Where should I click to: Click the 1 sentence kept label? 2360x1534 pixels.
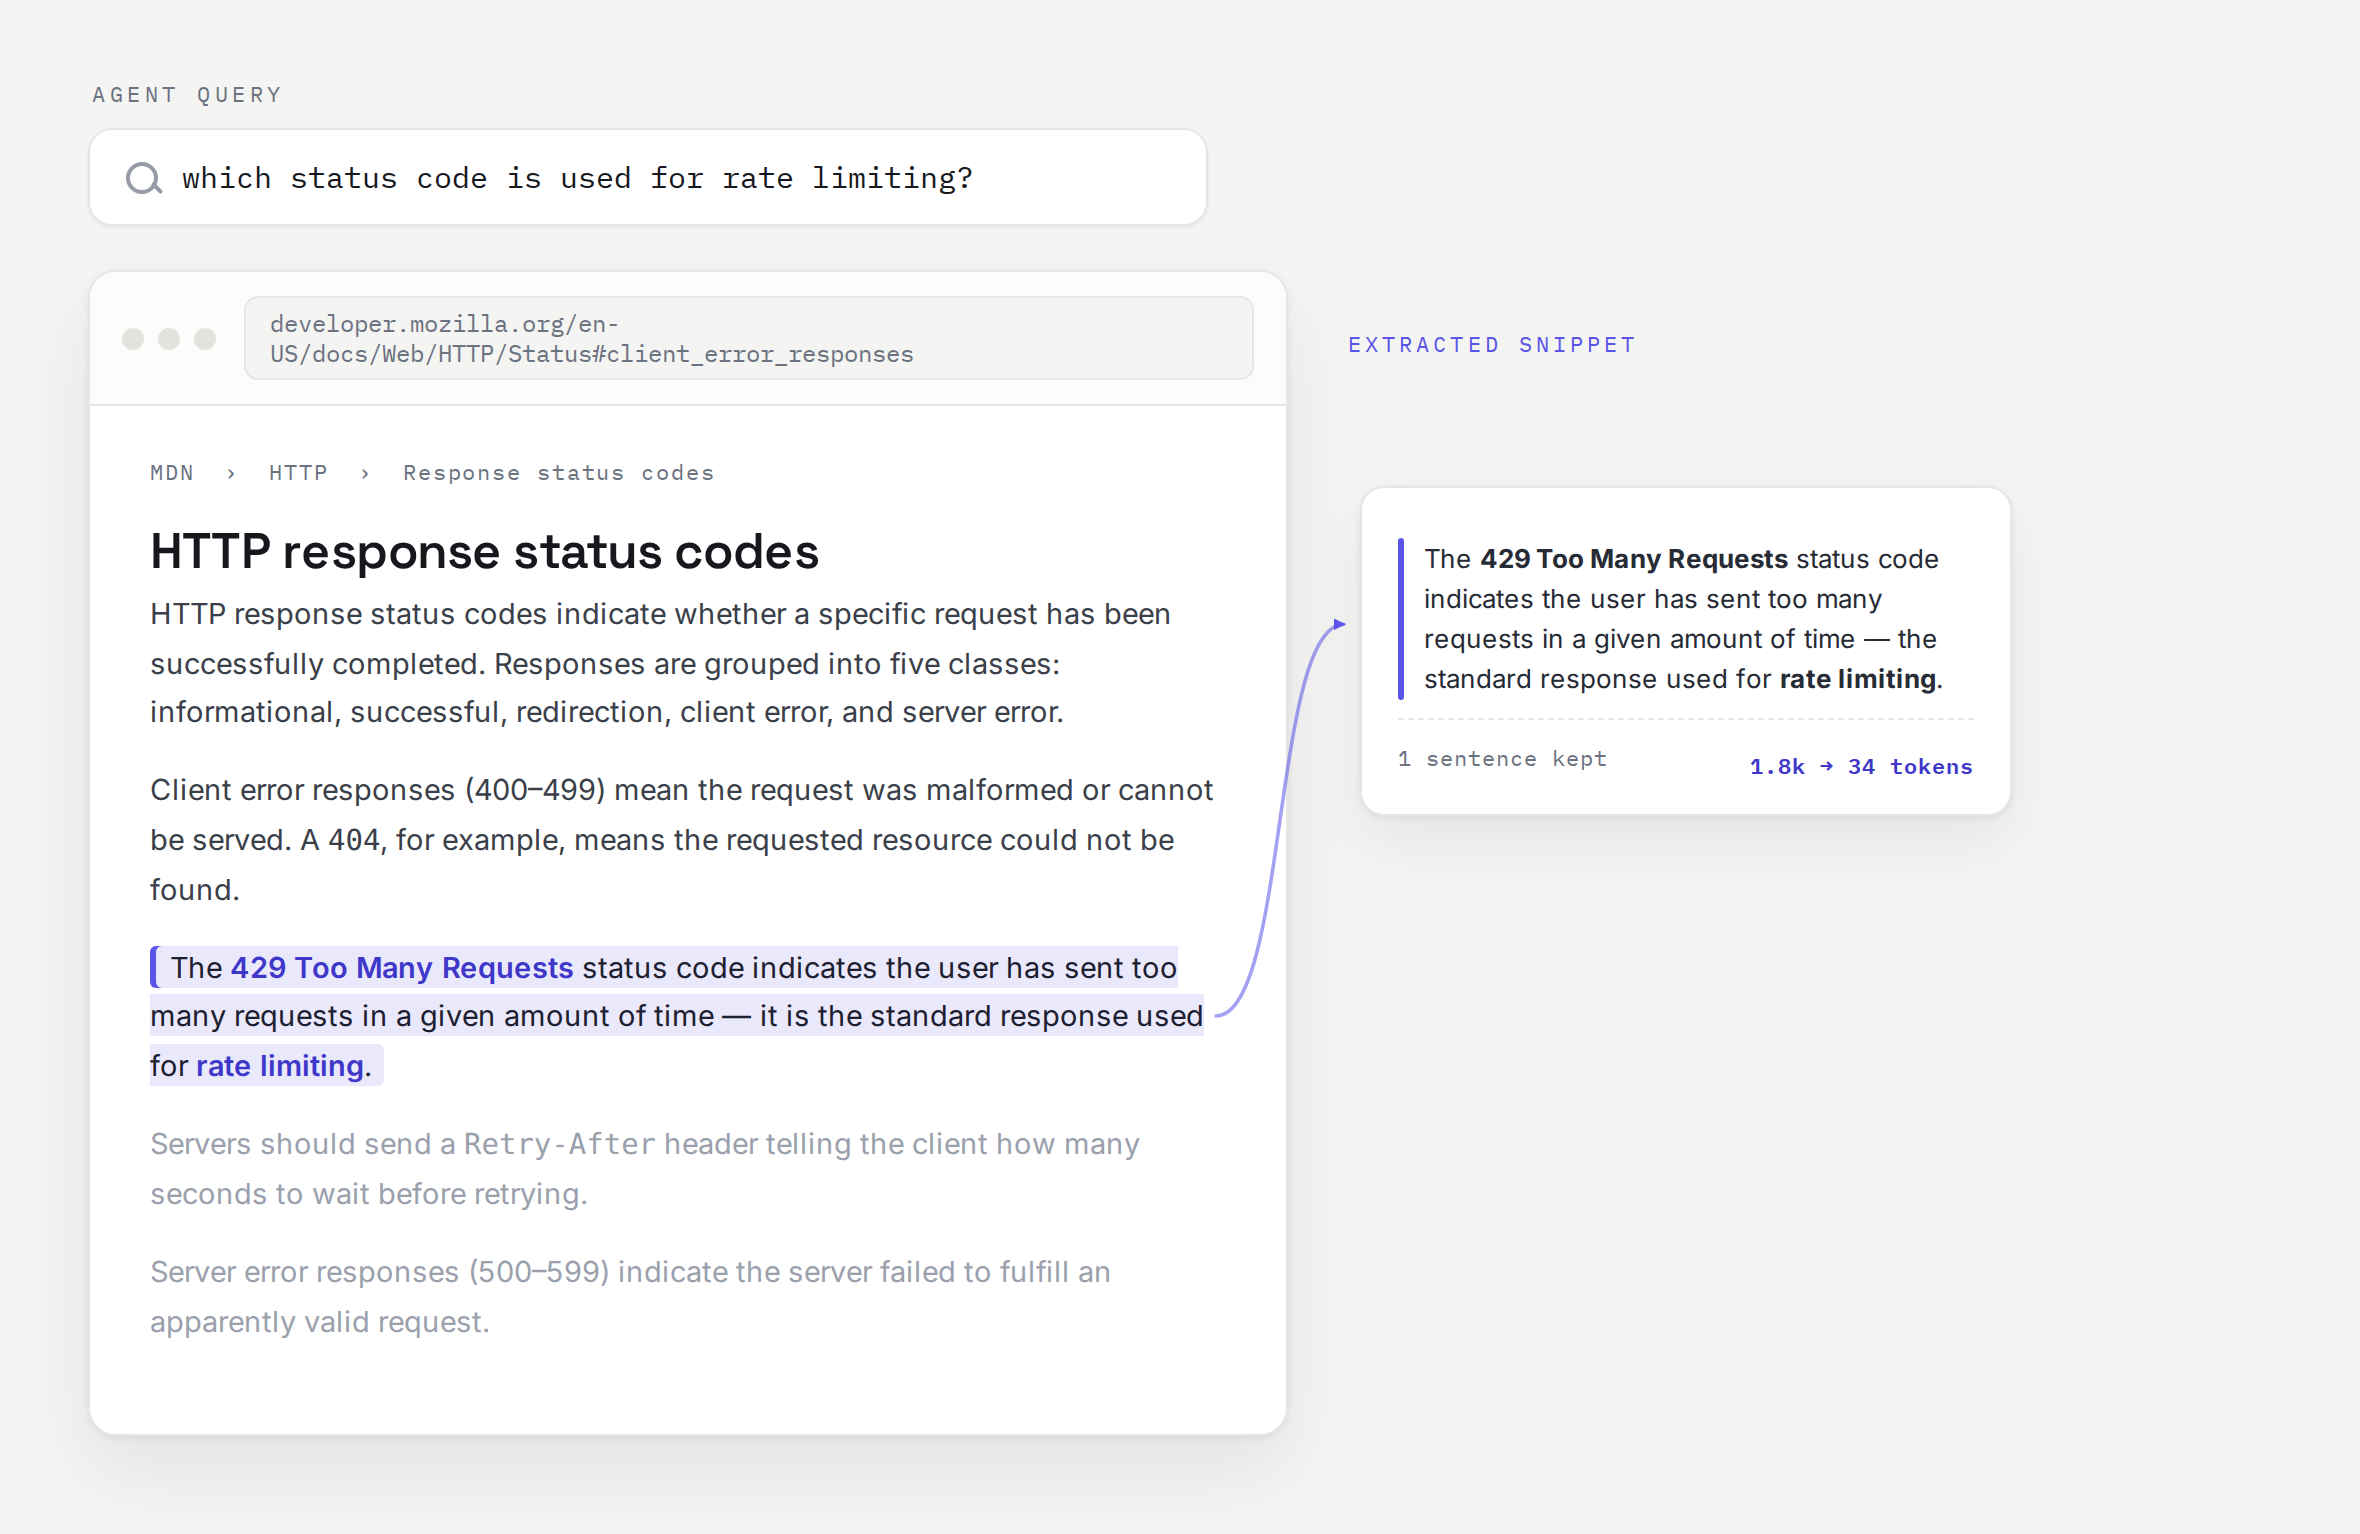tap(1502, 759)
